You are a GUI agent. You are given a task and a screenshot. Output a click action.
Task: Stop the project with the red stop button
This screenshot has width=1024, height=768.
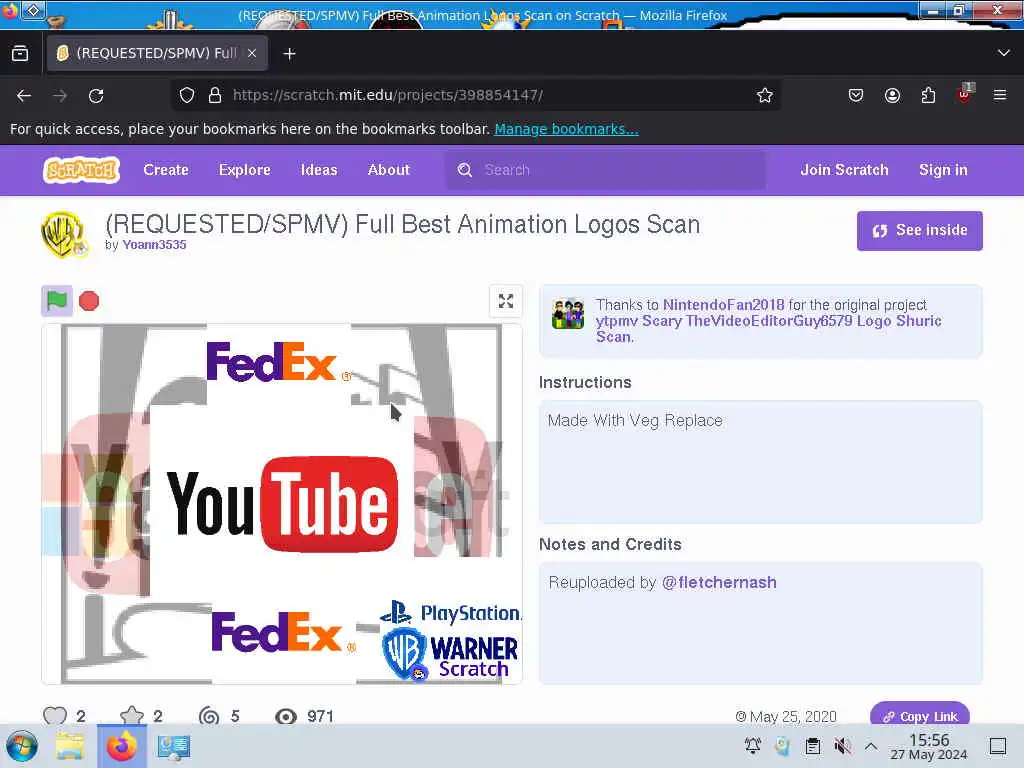[x=89, y=301]
